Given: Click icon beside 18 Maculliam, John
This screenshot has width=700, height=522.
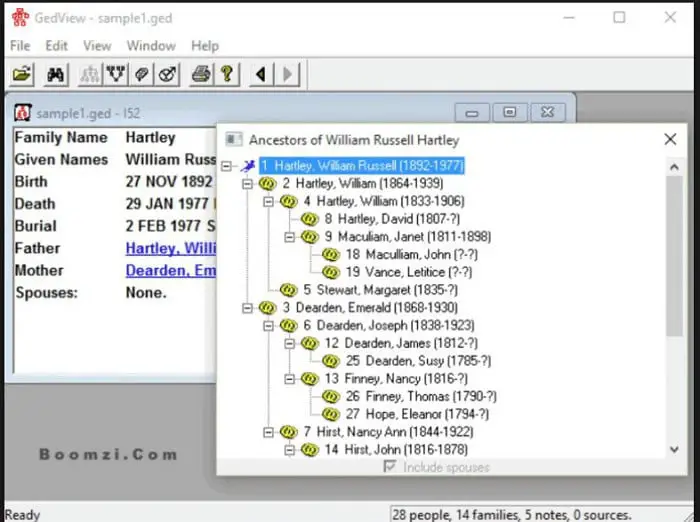Looking at the screenshot, I should (331, 255).
